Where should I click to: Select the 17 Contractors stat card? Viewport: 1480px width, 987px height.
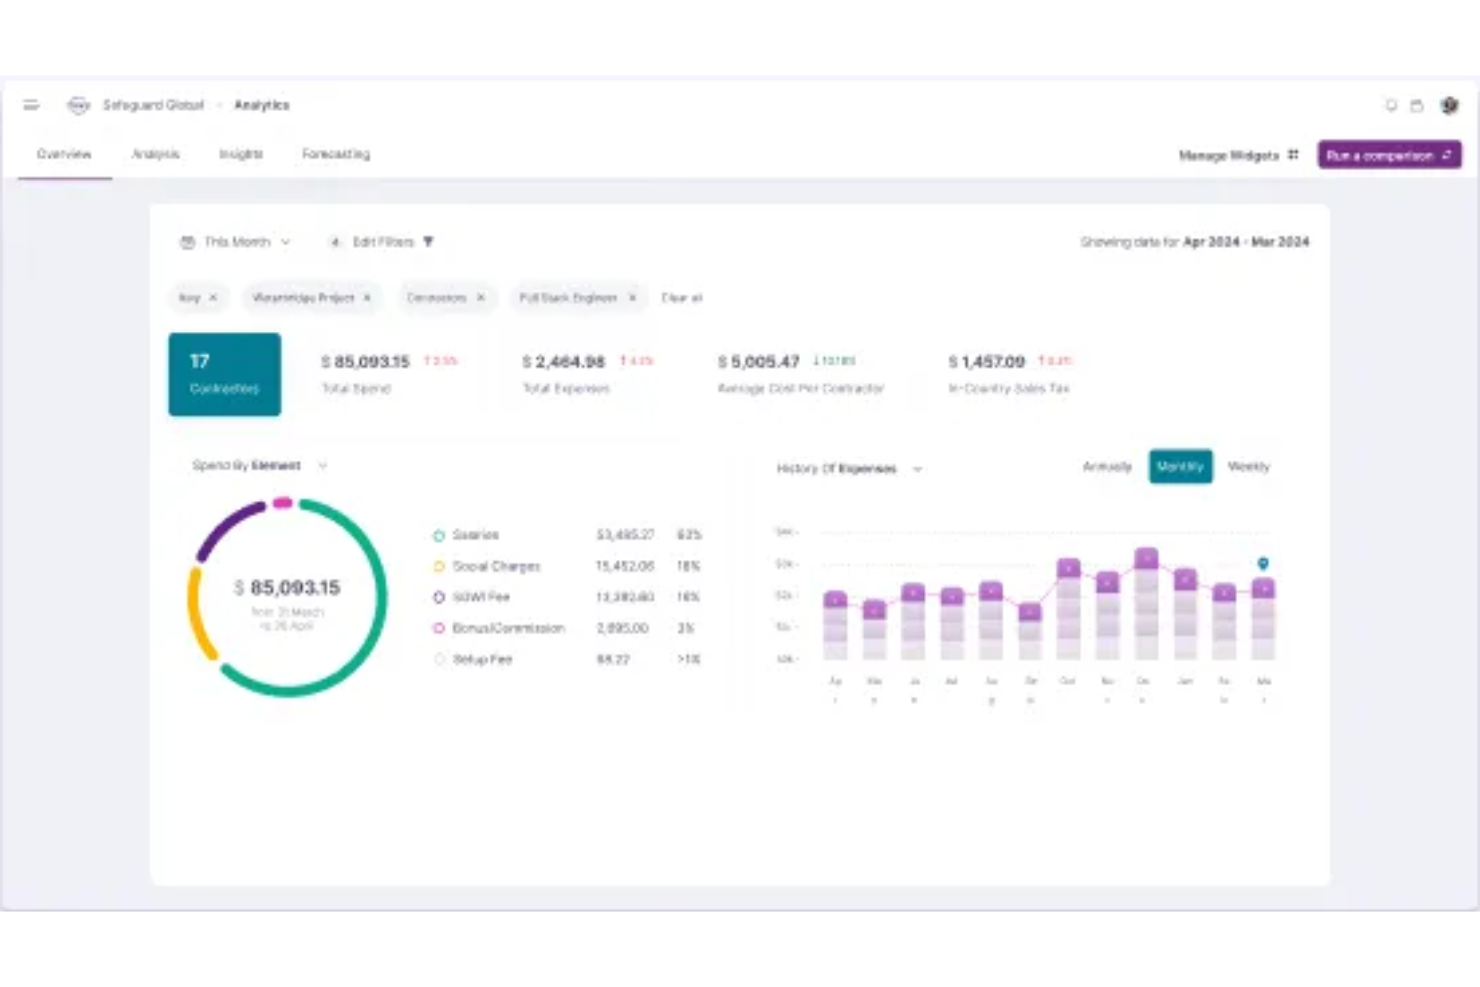[x=224, y=374]
